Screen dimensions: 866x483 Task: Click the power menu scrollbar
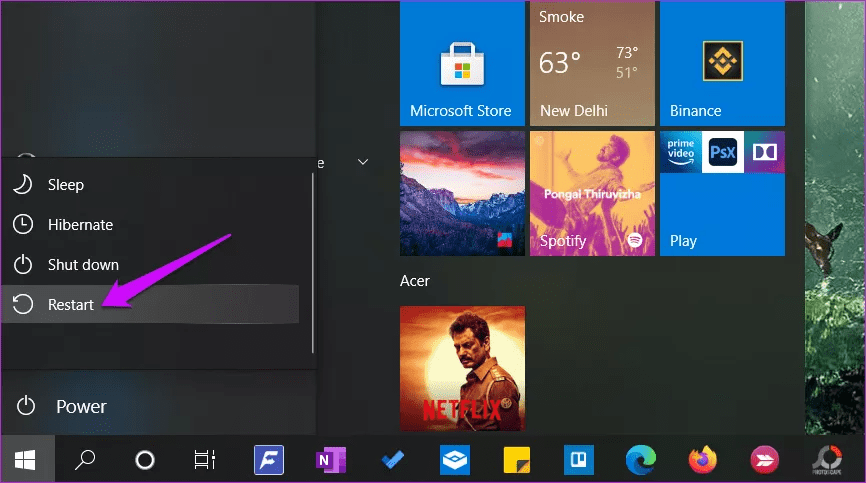tap(313, 263)
